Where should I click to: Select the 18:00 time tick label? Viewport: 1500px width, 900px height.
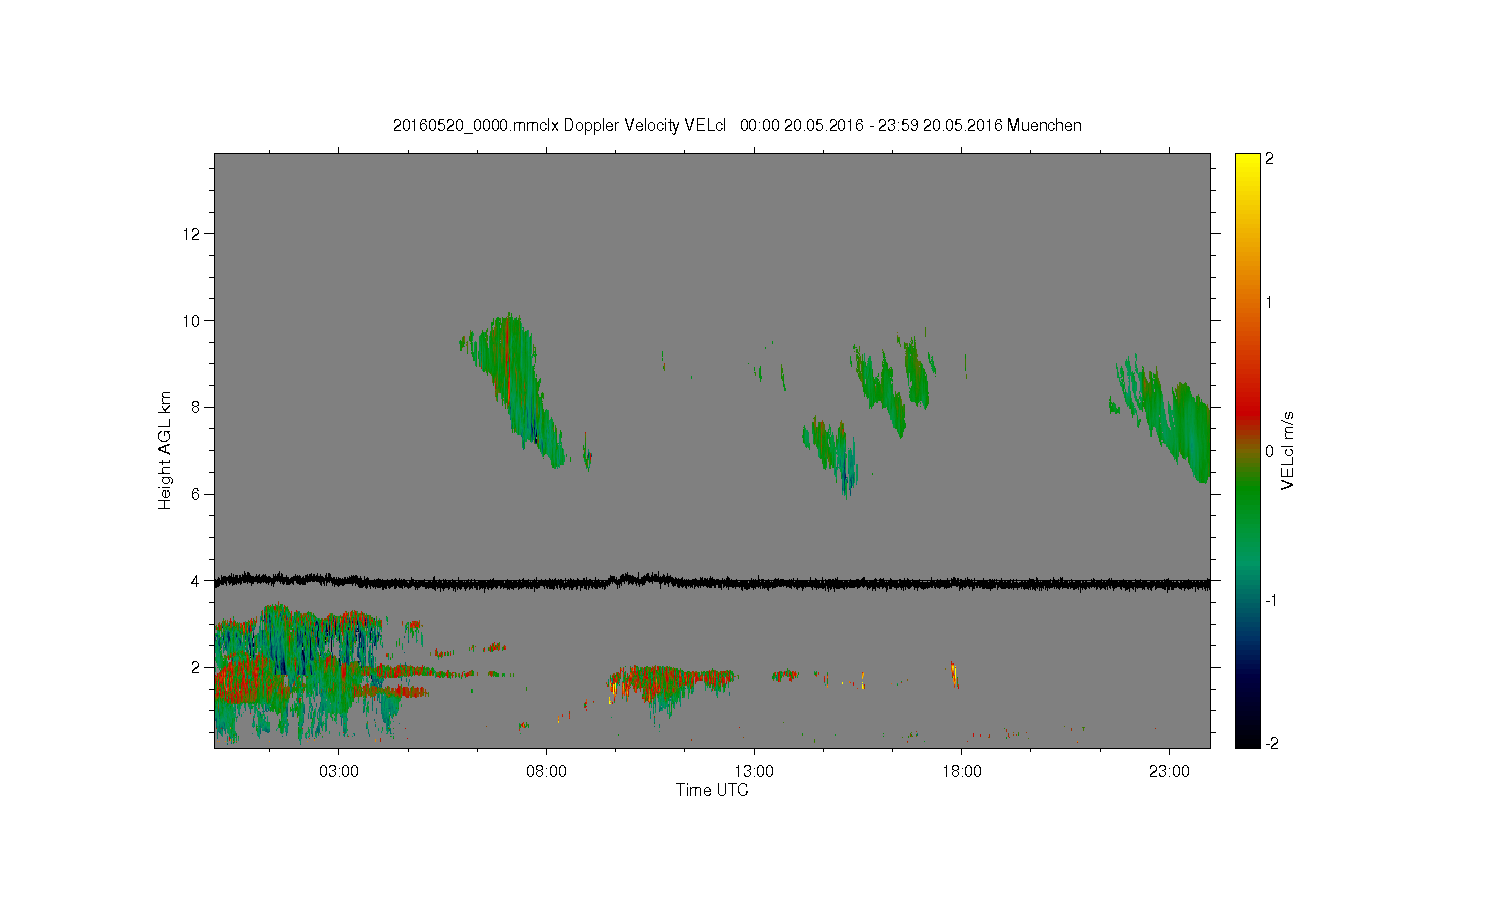coord(962,772)
